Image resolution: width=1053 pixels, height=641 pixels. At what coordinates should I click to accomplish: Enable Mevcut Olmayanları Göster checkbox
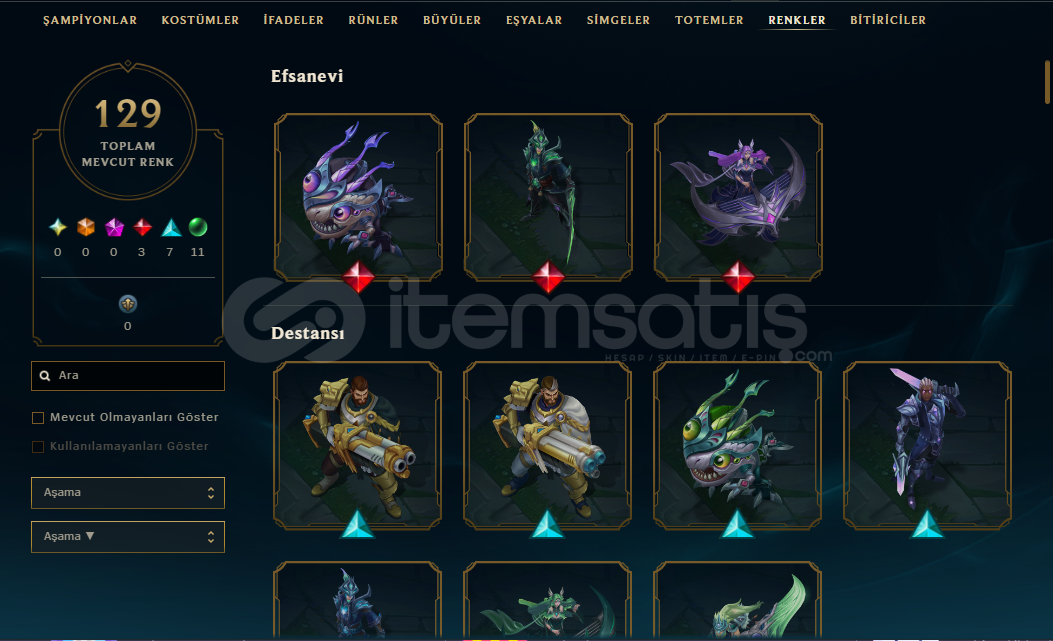coord(38,418)
